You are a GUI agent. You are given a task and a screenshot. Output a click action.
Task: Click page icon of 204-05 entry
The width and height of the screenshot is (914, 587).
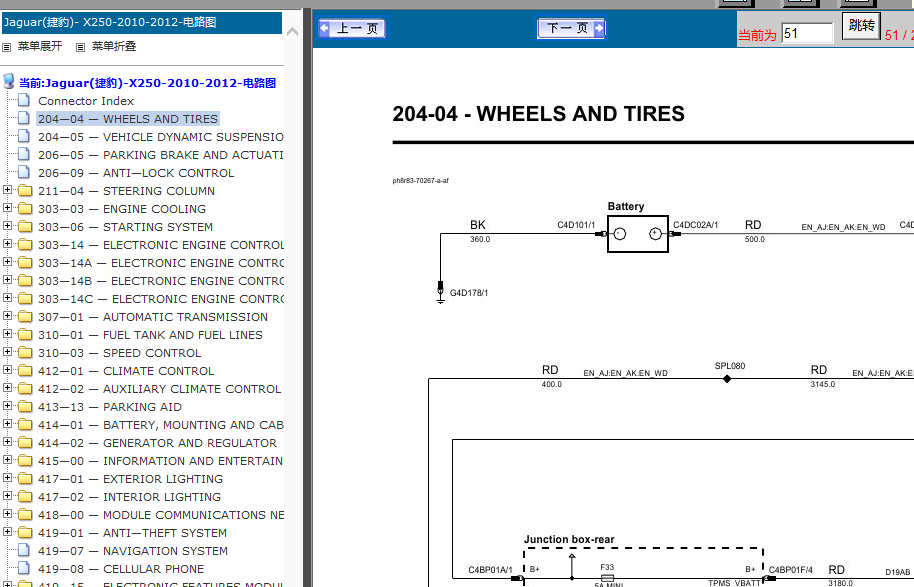tap(24, 136)
